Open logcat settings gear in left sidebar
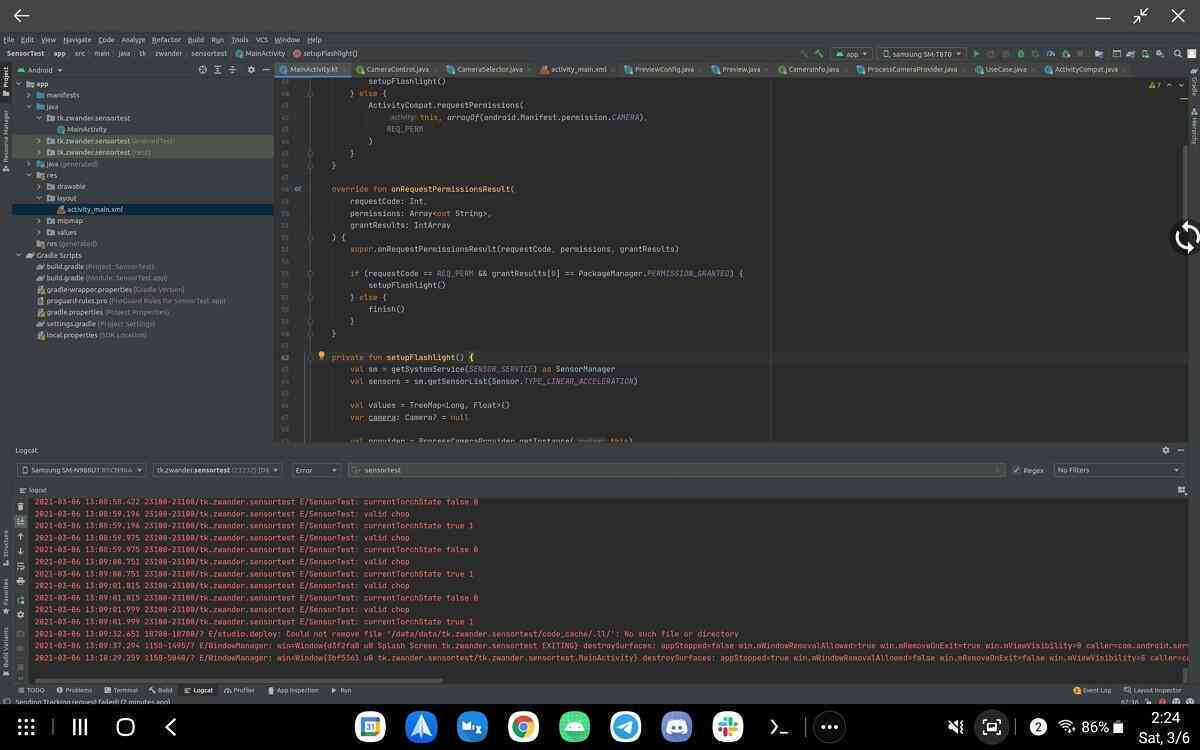The width and height of the screenshot is (1200, 750). 20,614
